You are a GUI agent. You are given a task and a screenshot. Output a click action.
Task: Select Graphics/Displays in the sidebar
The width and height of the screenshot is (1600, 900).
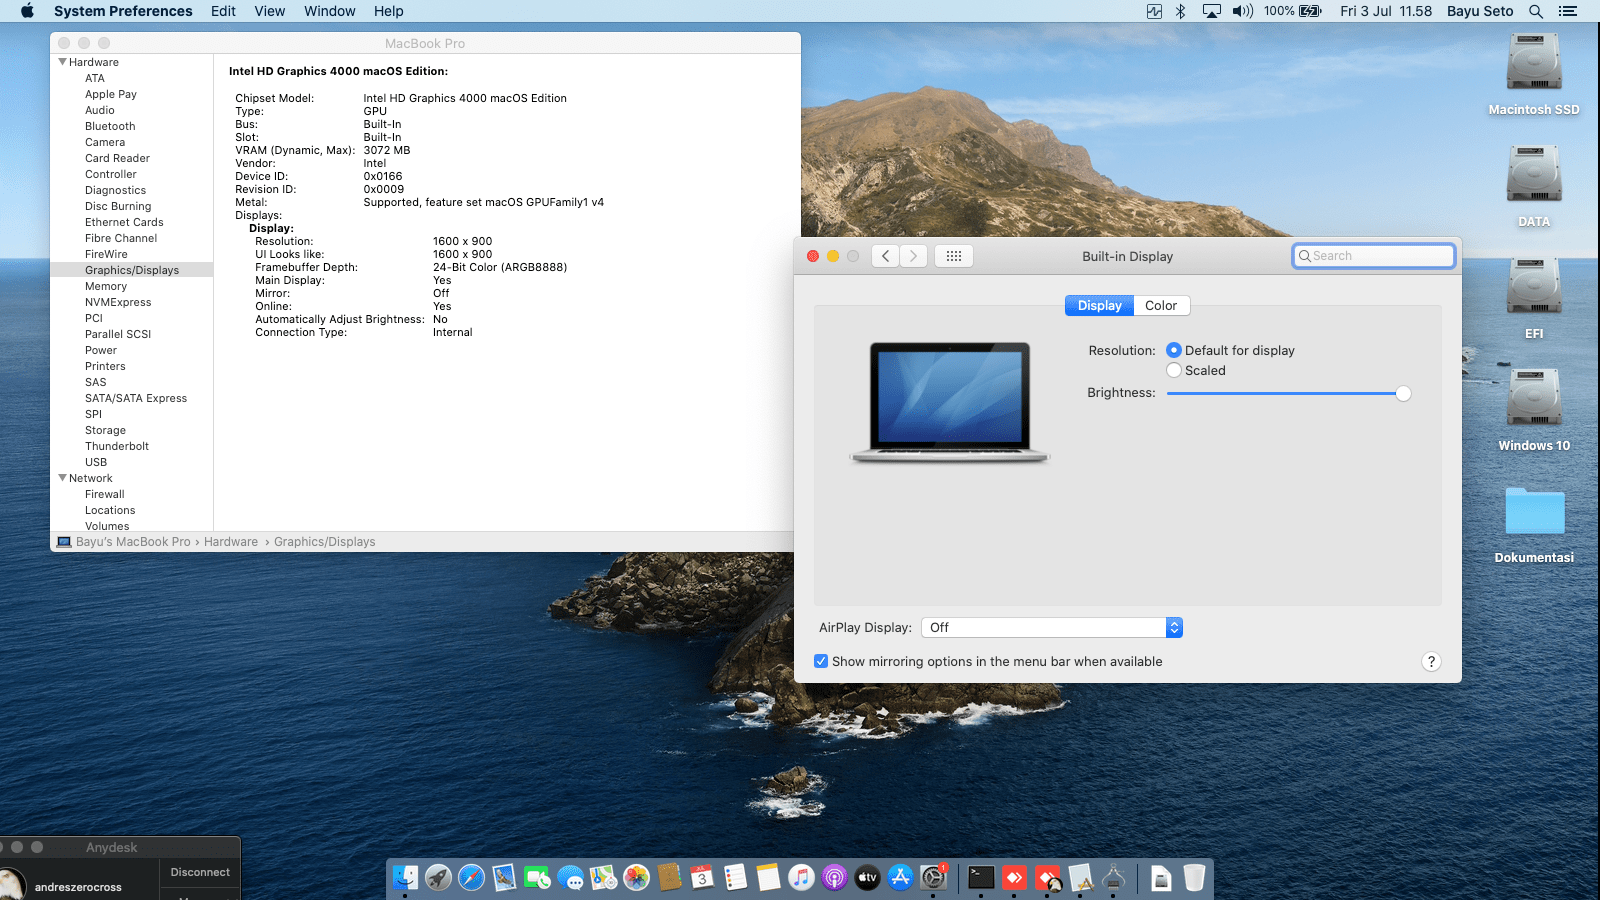pos(132,270)
